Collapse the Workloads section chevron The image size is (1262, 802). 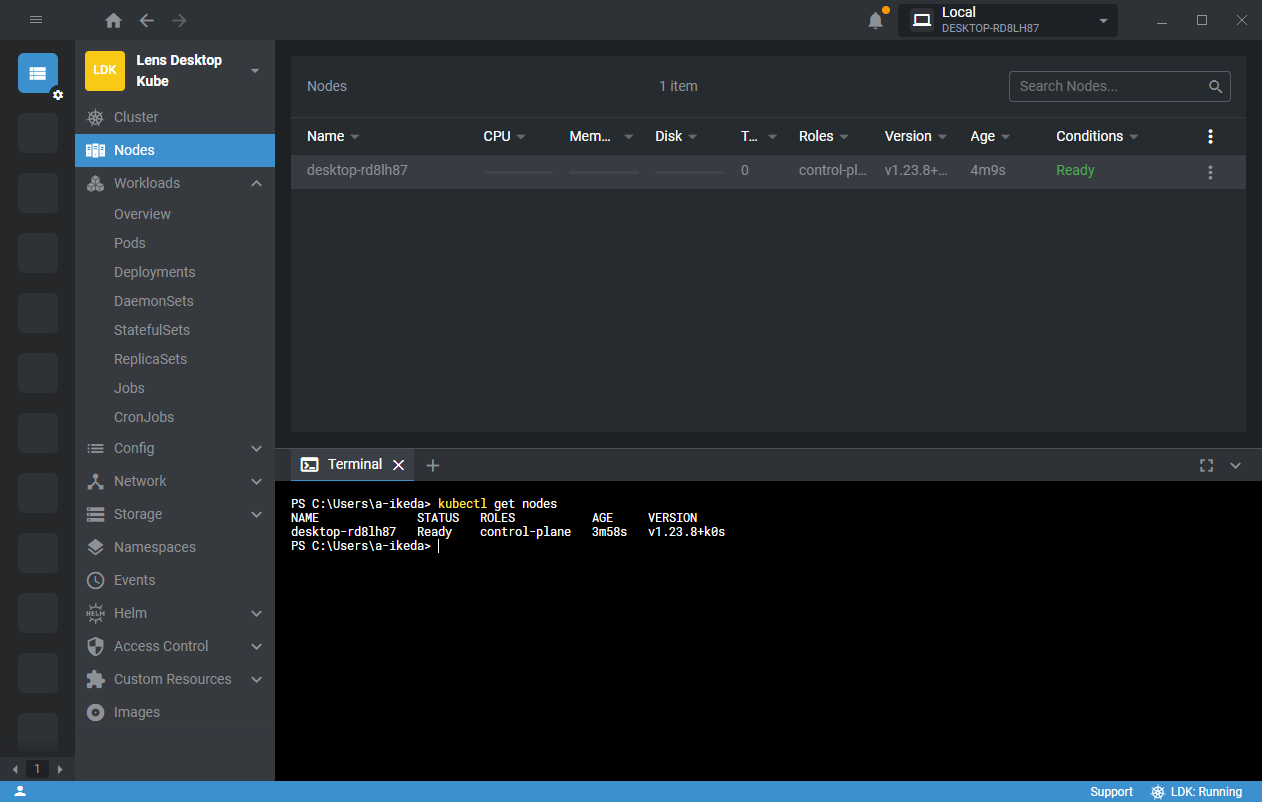click(256, 183)
